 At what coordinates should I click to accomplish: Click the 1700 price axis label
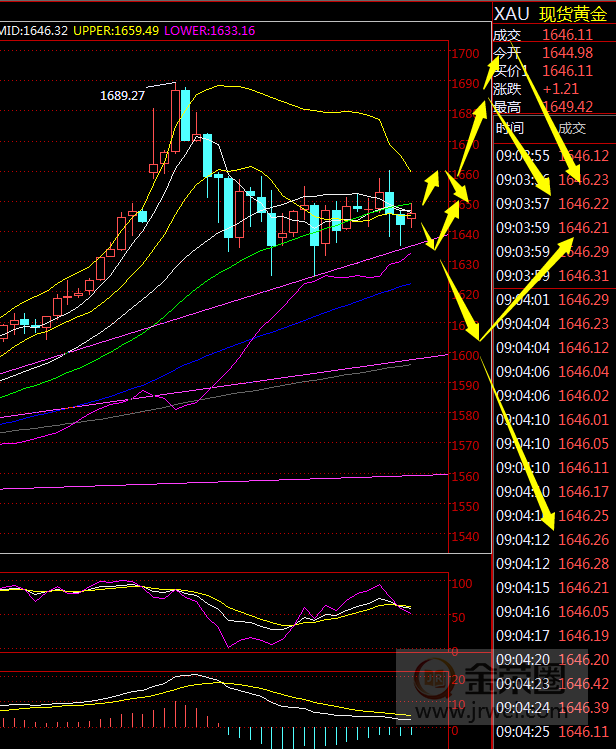coord(464,54)
